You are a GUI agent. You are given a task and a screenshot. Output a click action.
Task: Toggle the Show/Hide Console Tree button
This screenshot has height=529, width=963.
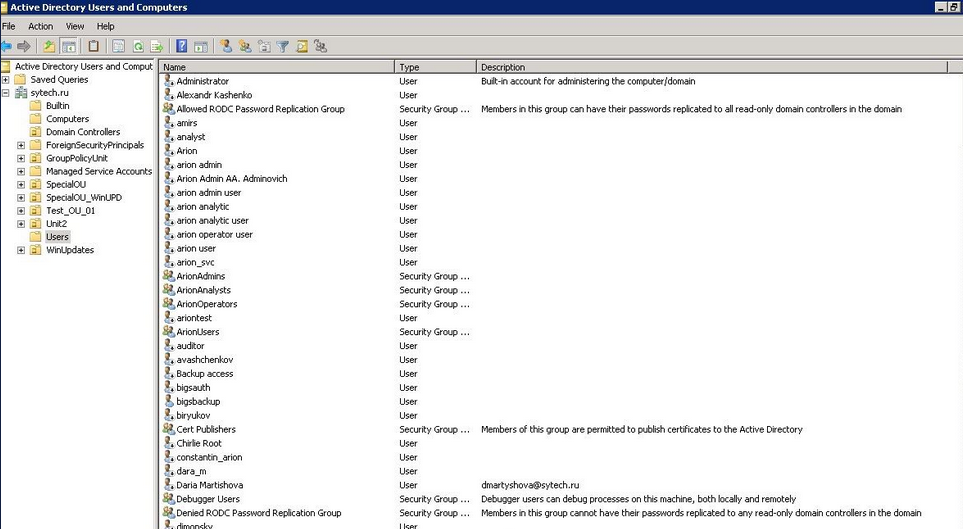pyautogui.click(x=69, y=46)
